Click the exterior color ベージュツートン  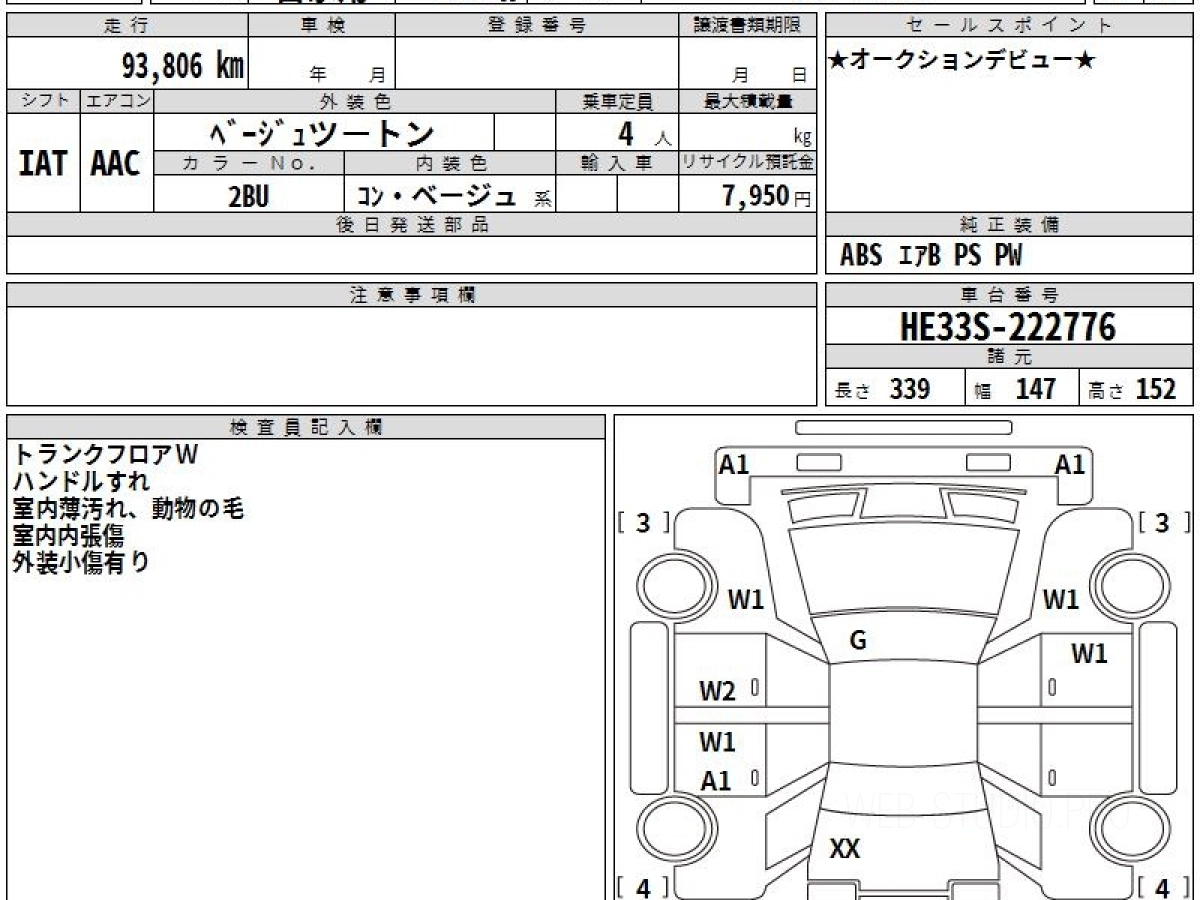pos(322,133)
